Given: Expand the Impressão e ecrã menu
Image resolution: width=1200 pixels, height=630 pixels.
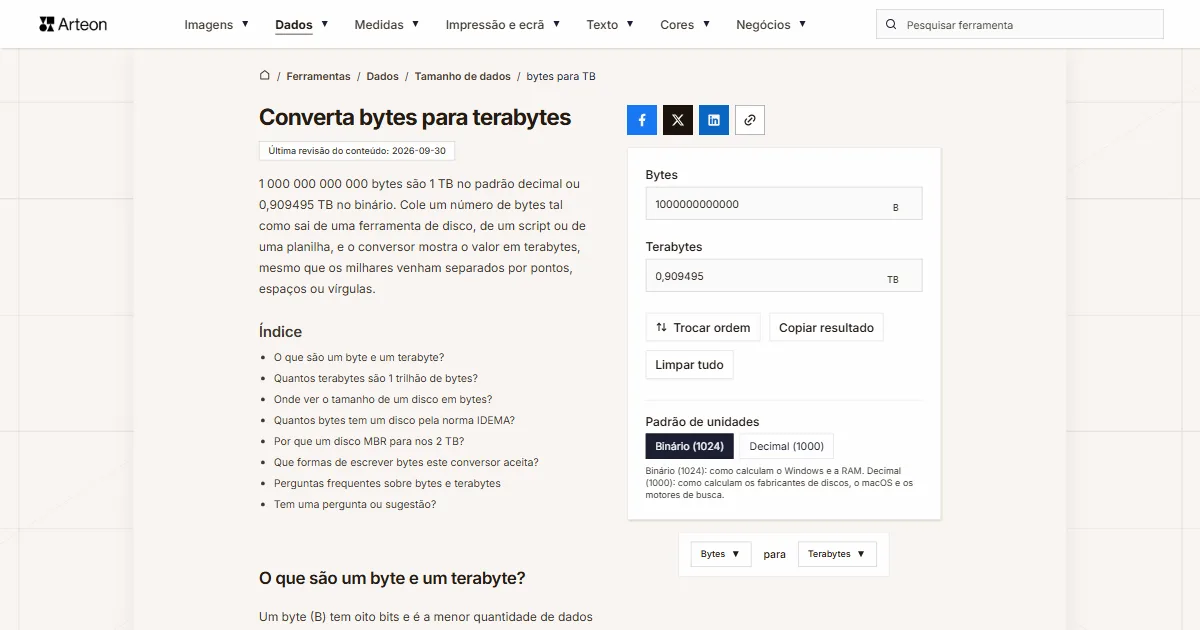Looking at the screenshot, I should point(503,25).
